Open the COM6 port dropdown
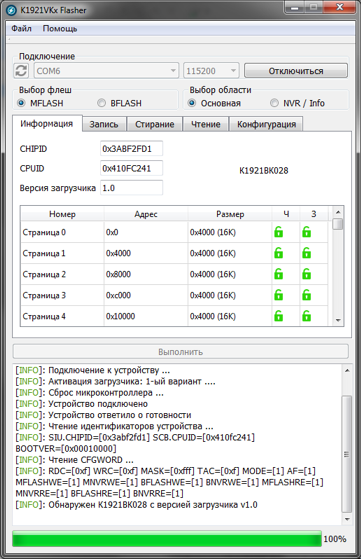The height and width of the screenshot is (559, 361). coord(106,71)
